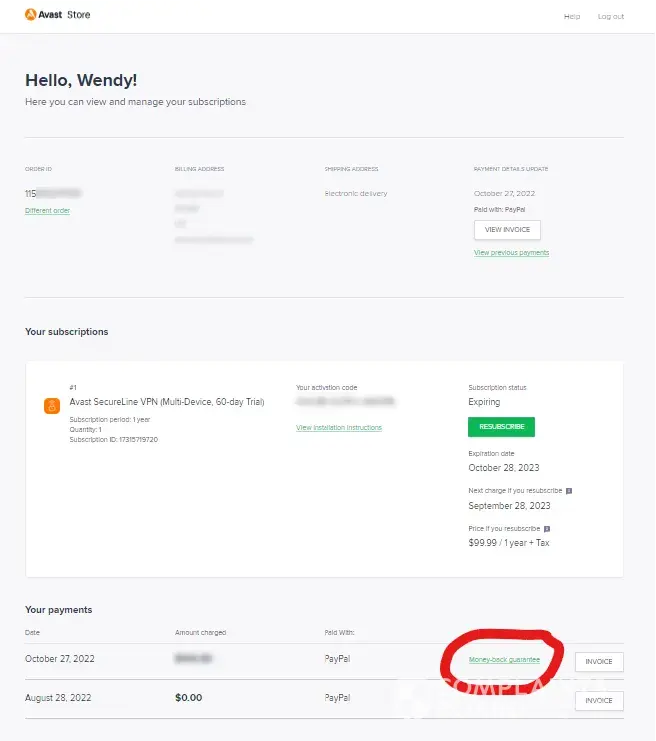
Task: Click the blurred activation code
Action: tap(345, 402)
